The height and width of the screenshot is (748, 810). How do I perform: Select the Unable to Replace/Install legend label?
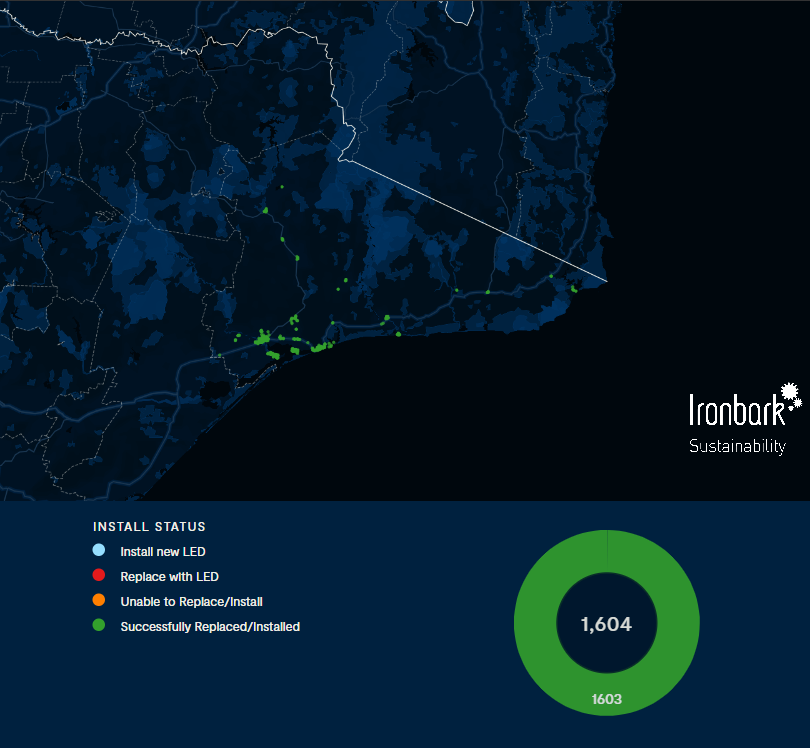[192, 602]
